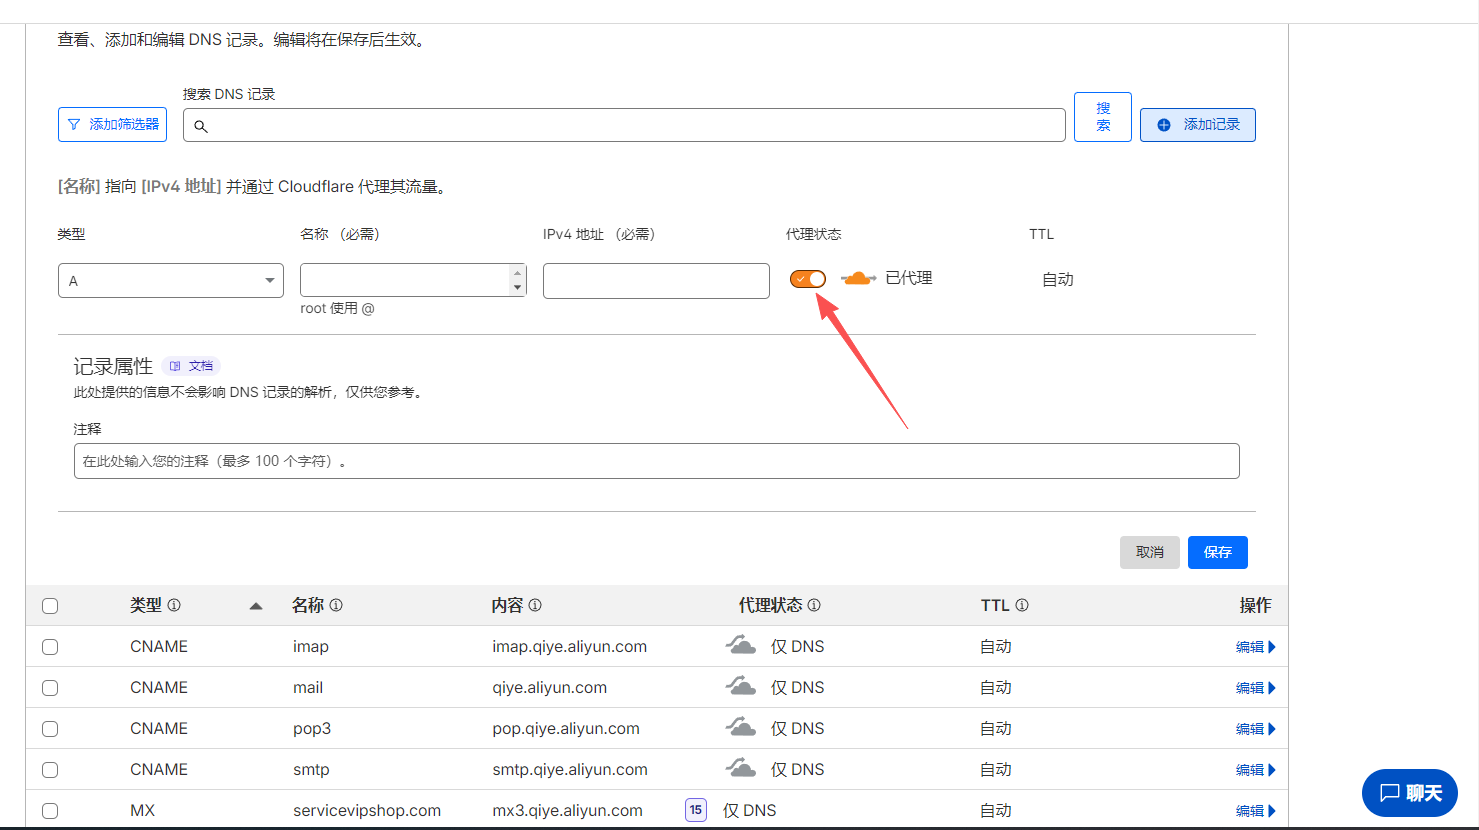Screen dimensions: 1479x830
Task: Open the 聊天 chat widget
Action: [x=1410, y=793]
